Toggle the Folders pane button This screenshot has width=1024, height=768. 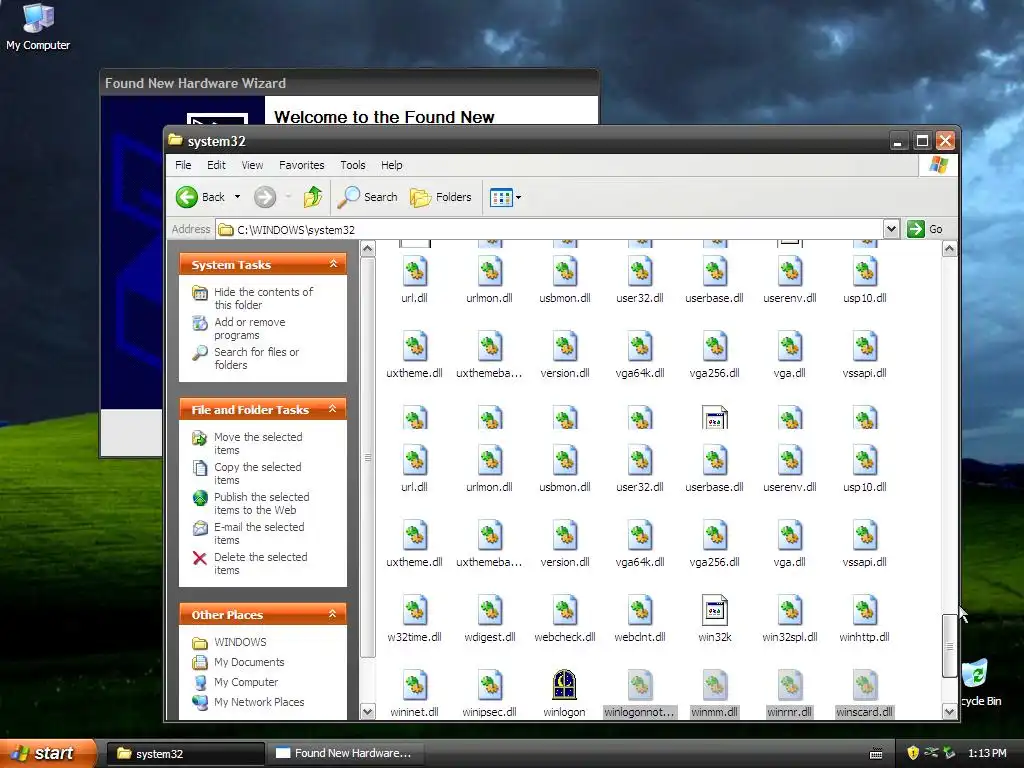pyautogui.click(x=441, y=197)
